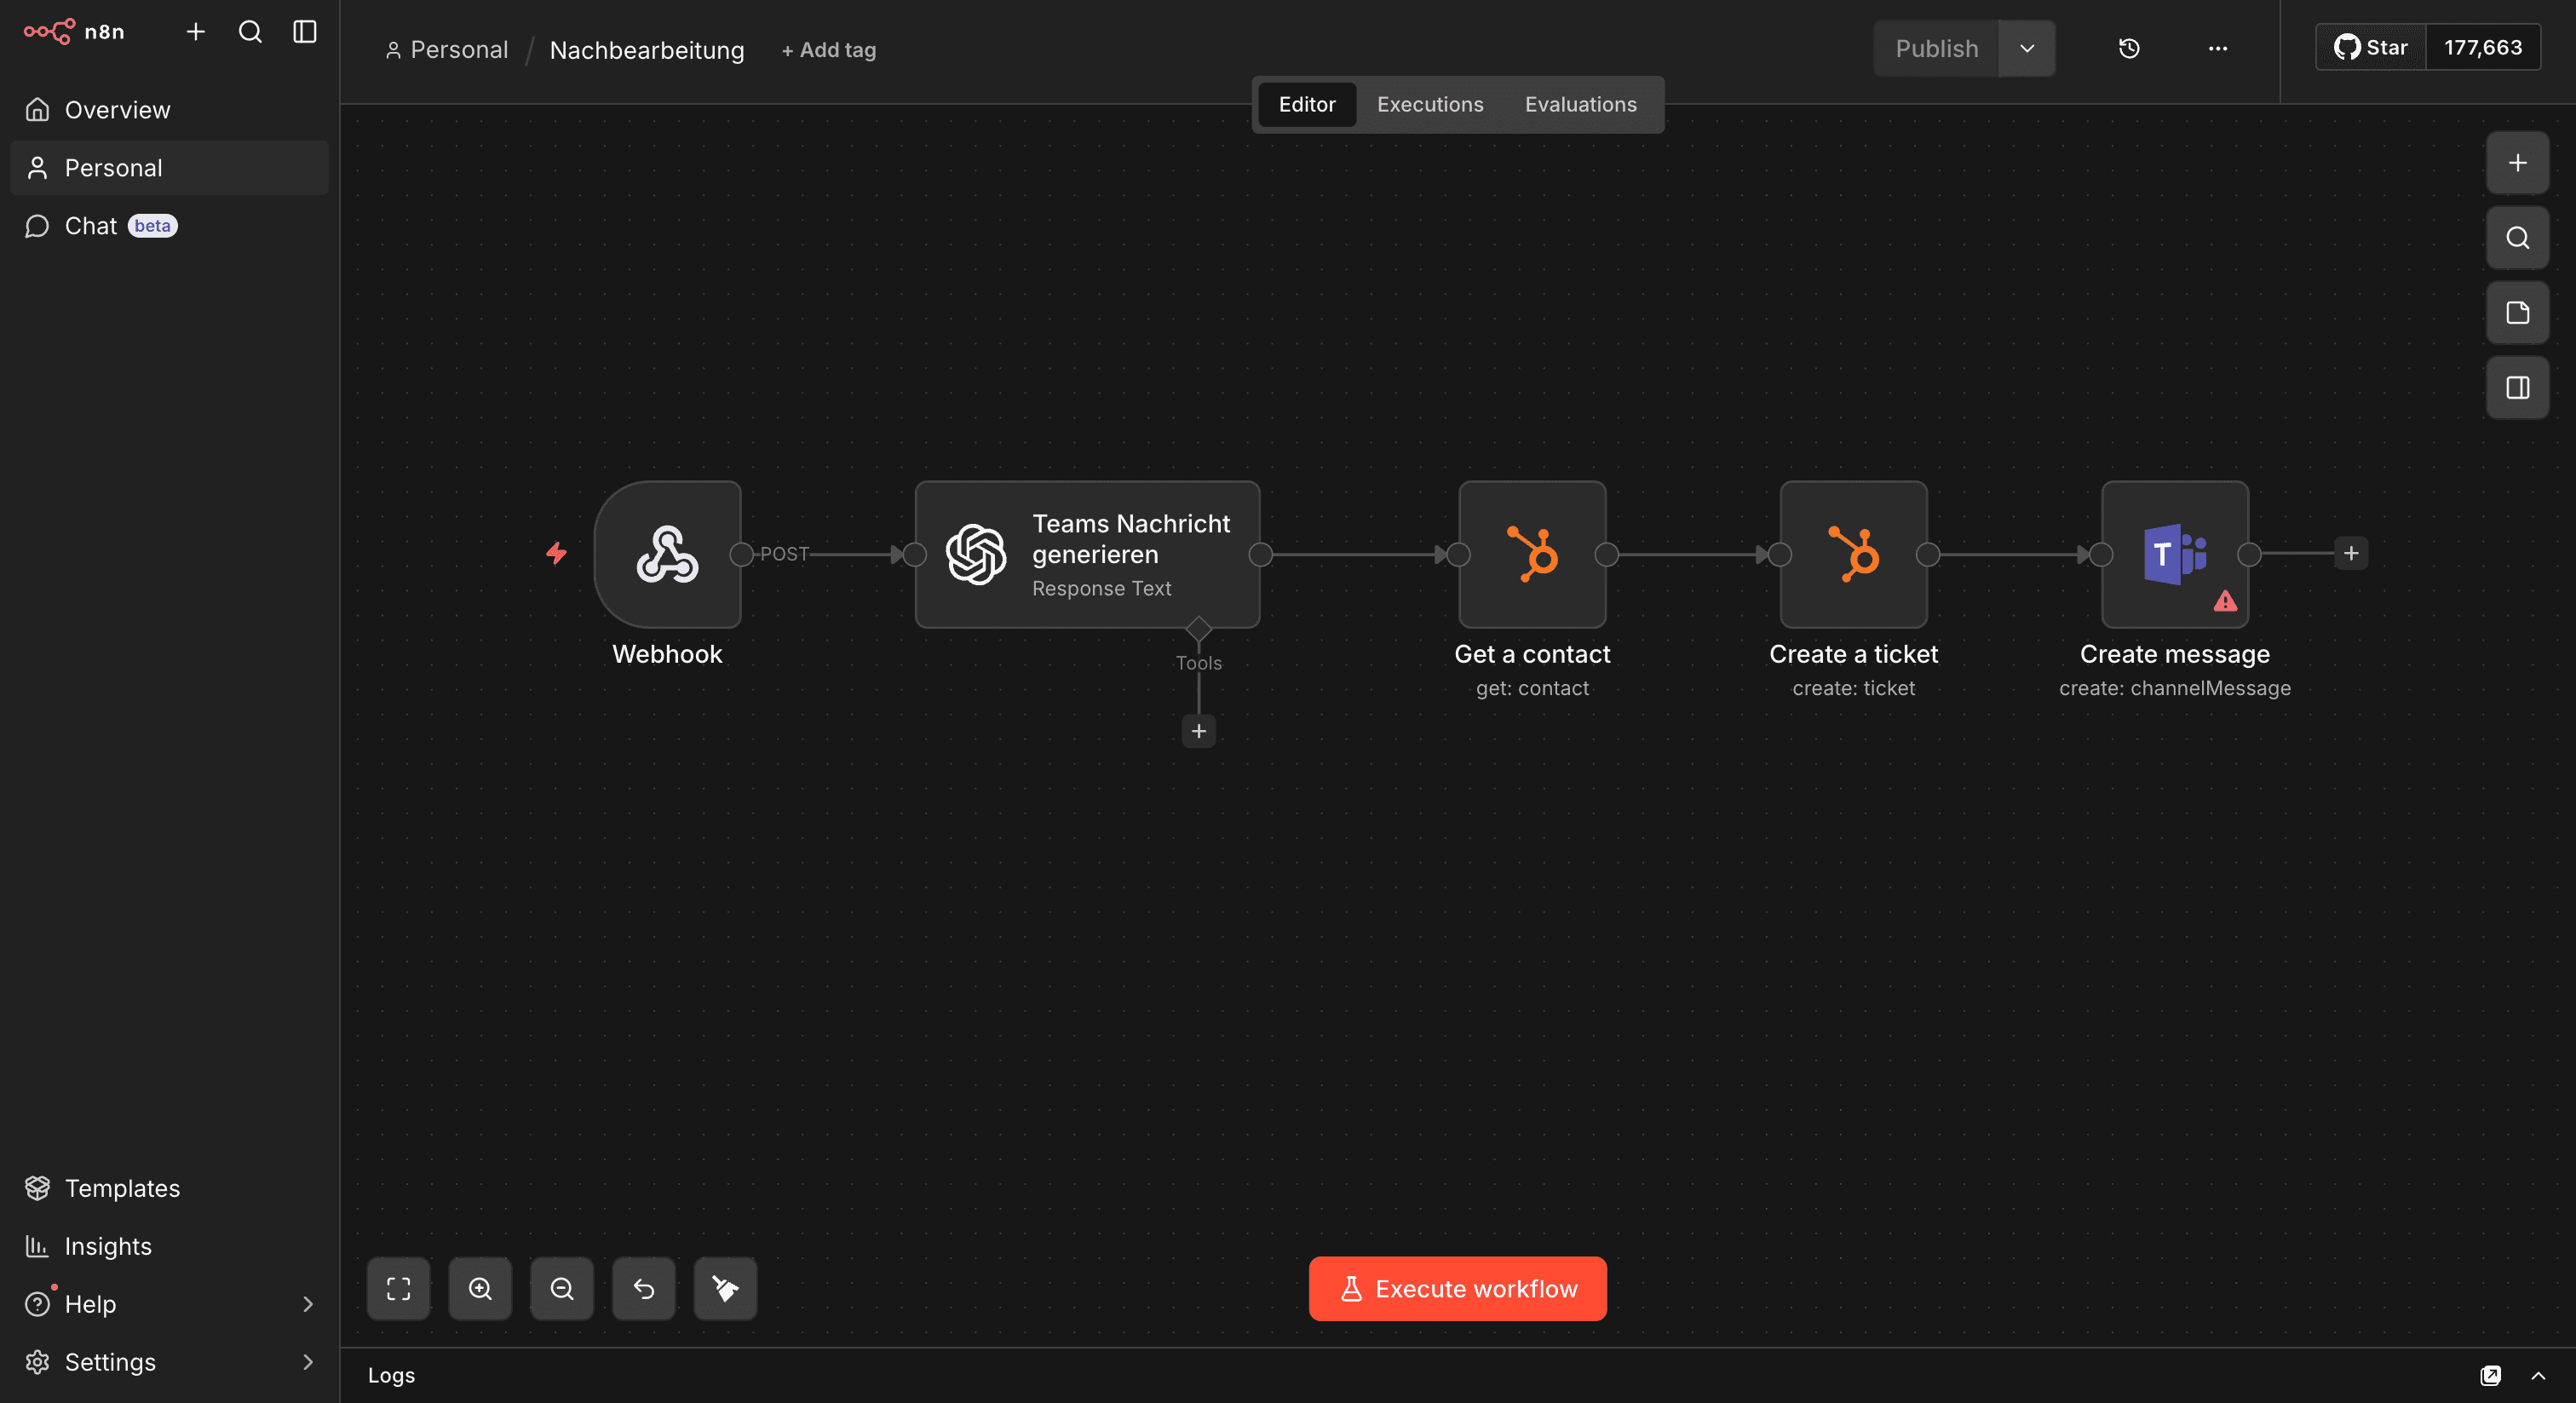Zoom in on the workflow canvas
2576x1403 pixels.
coord(480,1289)
